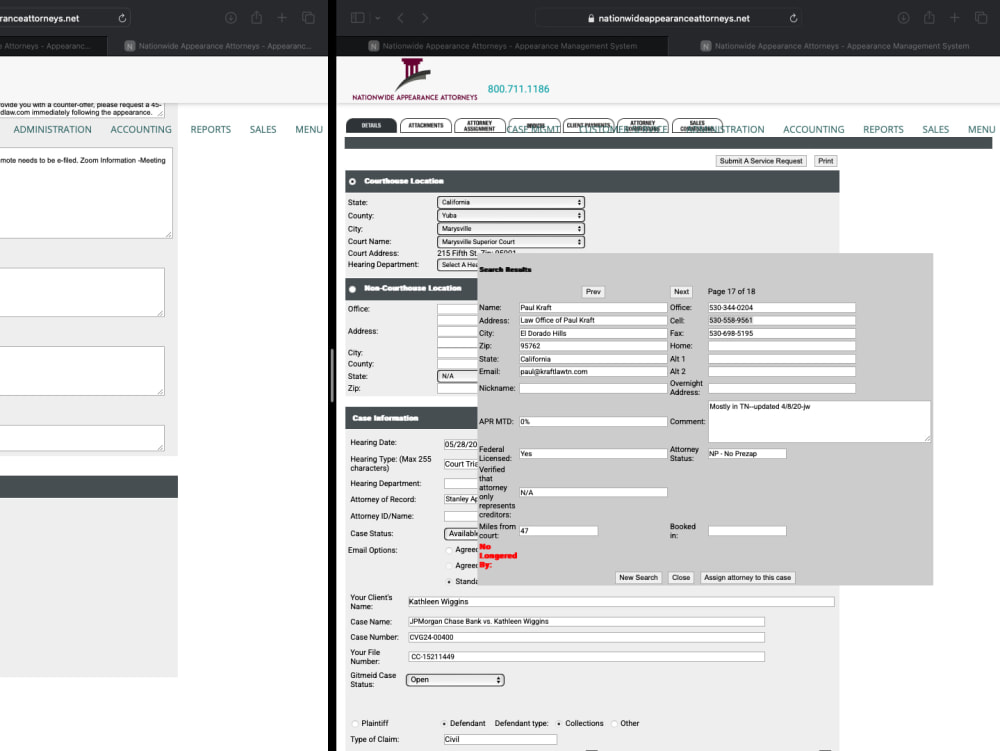1000x751 pixels.
Task: Reload the page in the left Safari window
Action: tap(122, 18)
